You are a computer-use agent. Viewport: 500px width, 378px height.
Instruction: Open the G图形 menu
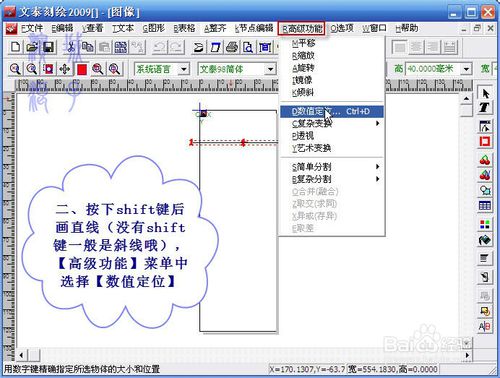click(x=153, y=28)
